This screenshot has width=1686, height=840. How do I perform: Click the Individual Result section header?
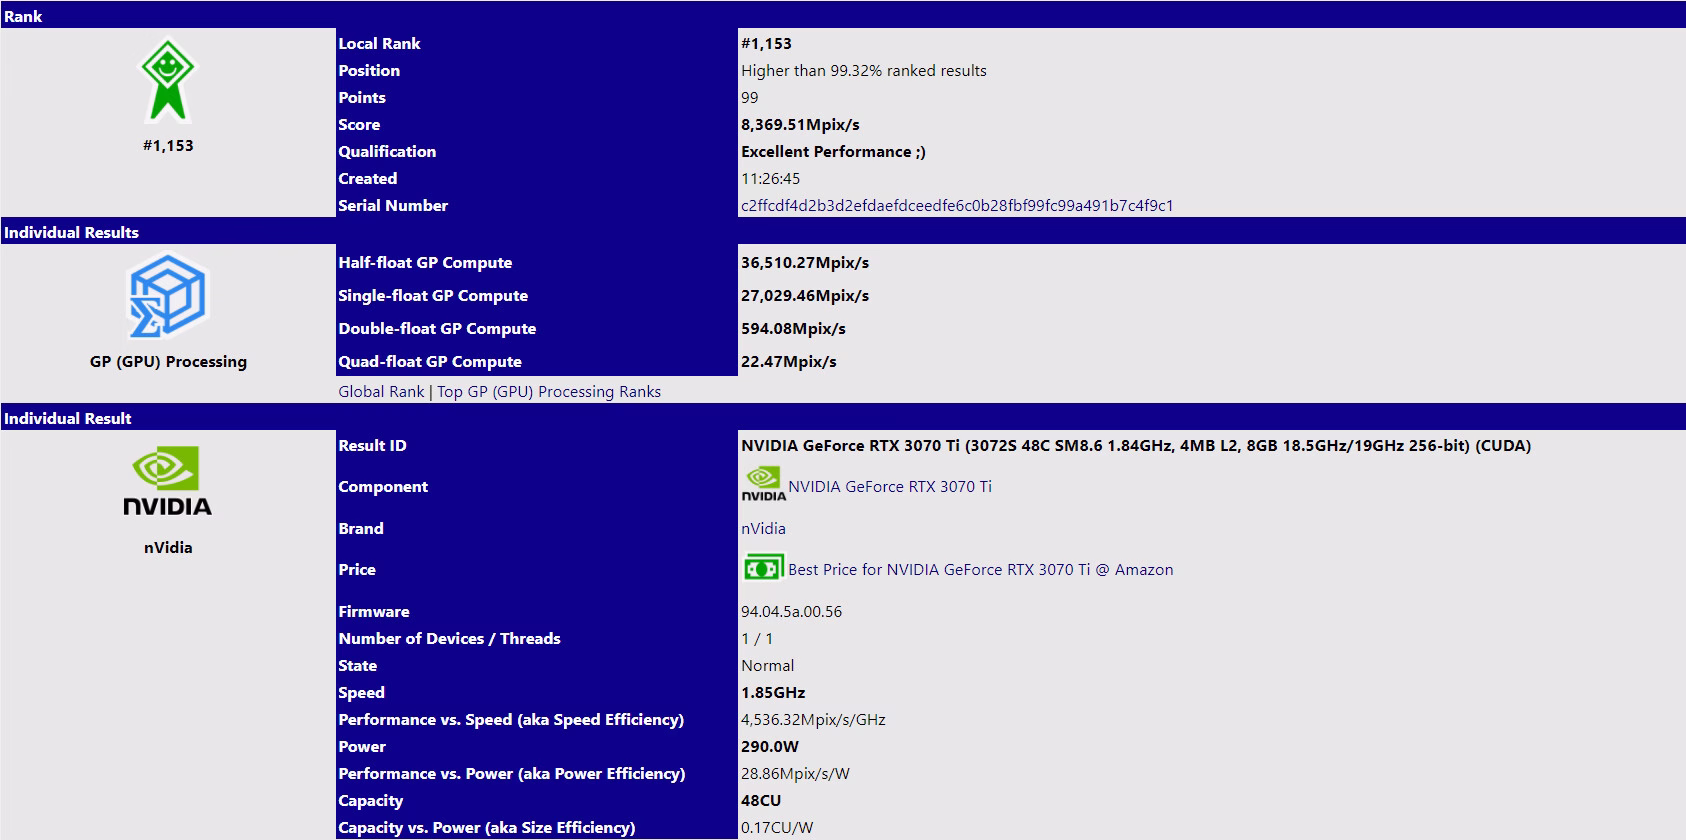point(843,417)
